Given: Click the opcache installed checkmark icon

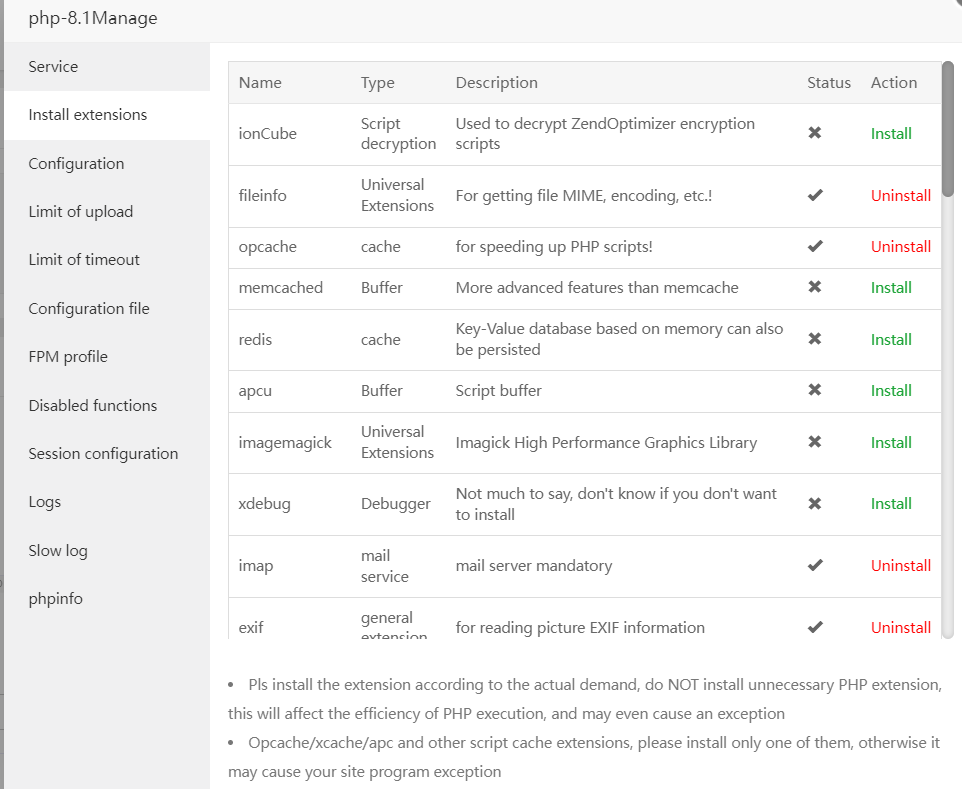Looking at the screenshot, I should pos(815,246).
